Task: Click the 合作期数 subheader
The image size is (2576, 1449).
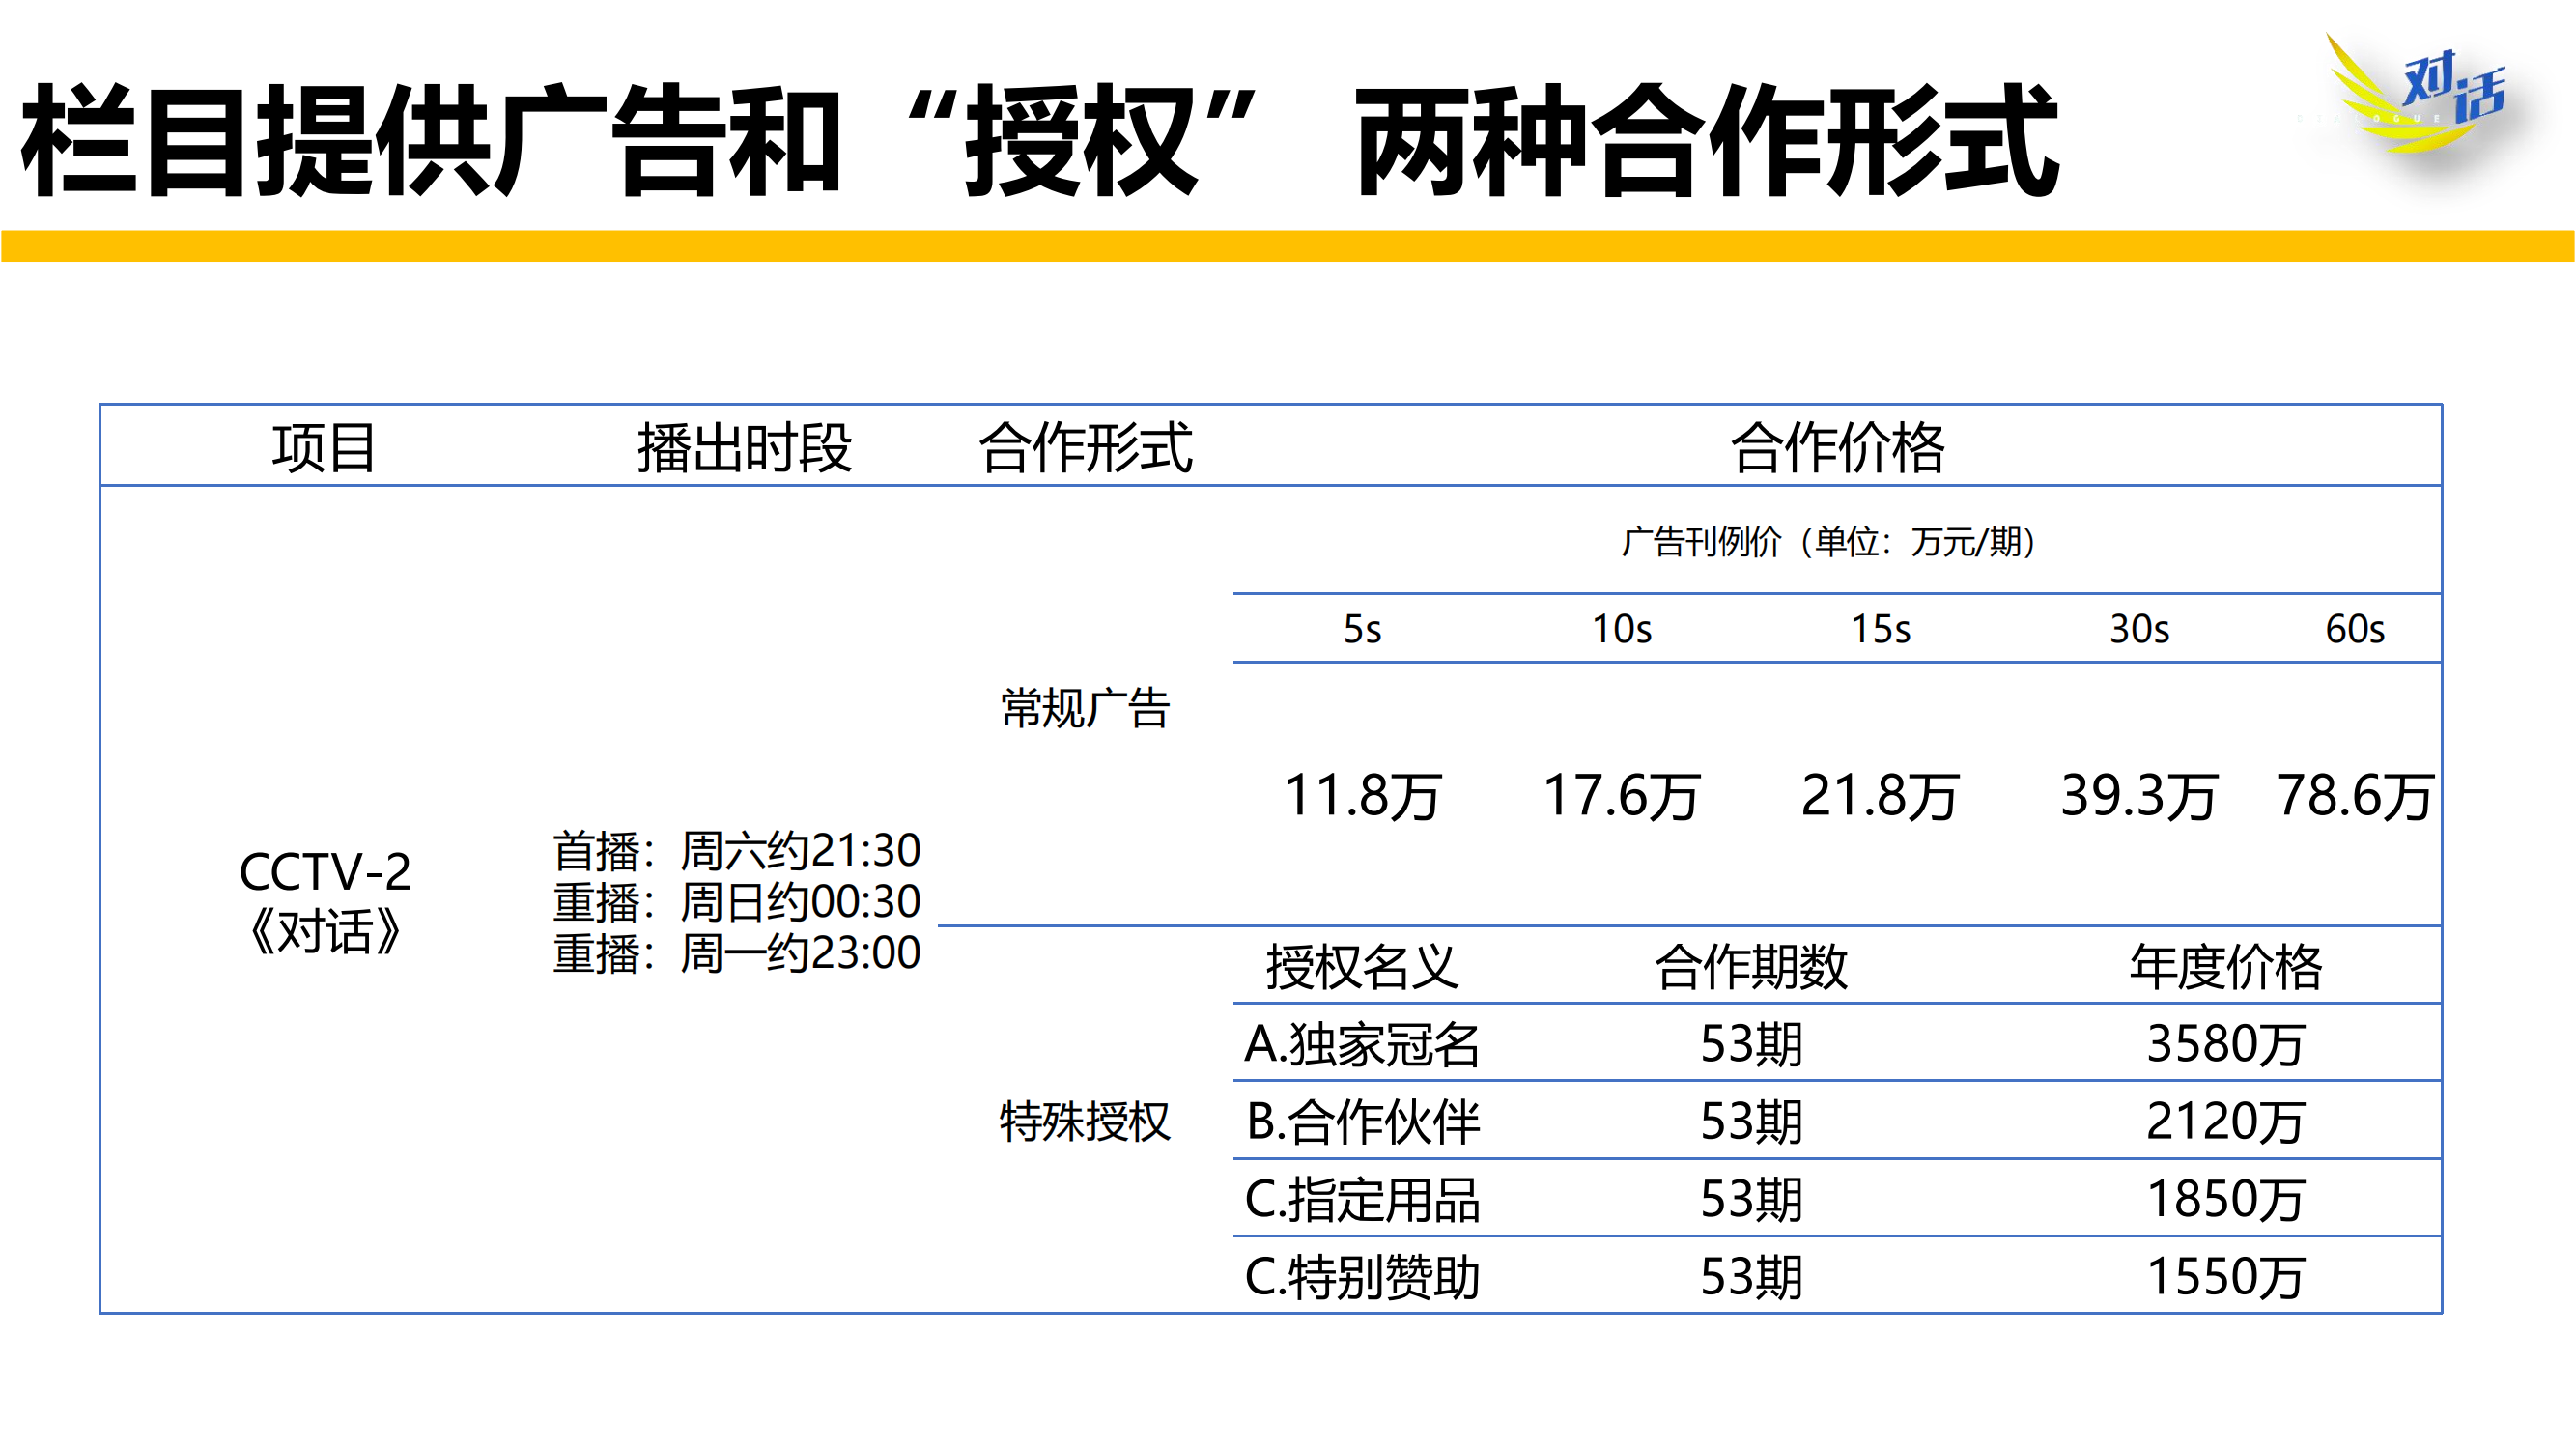Action: tap(1751, 966)
